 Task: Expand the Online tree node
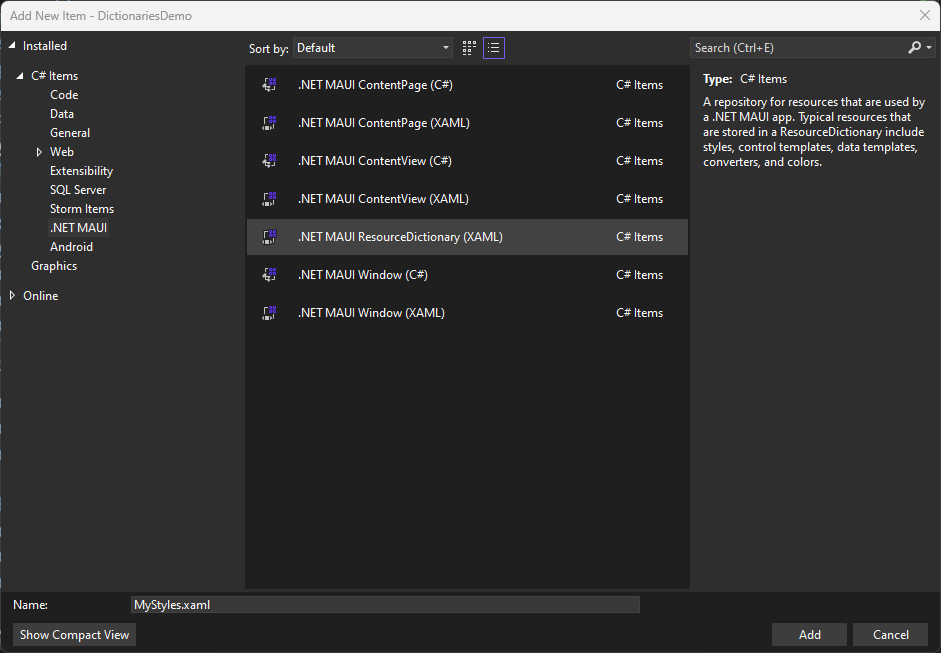pyautogui.click(x=12, y=295)
